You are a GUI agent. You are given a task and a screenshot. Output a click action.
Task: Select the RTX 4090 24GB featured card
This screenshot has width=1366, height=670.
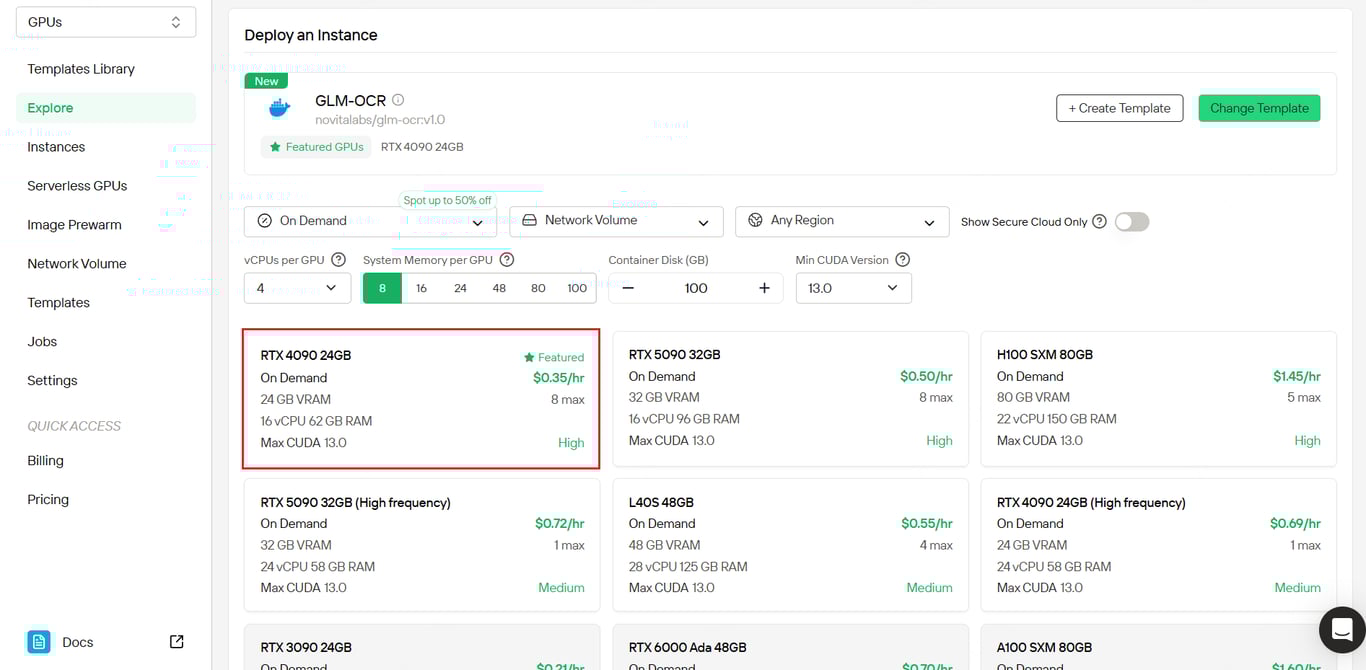(x=421, y=398)
